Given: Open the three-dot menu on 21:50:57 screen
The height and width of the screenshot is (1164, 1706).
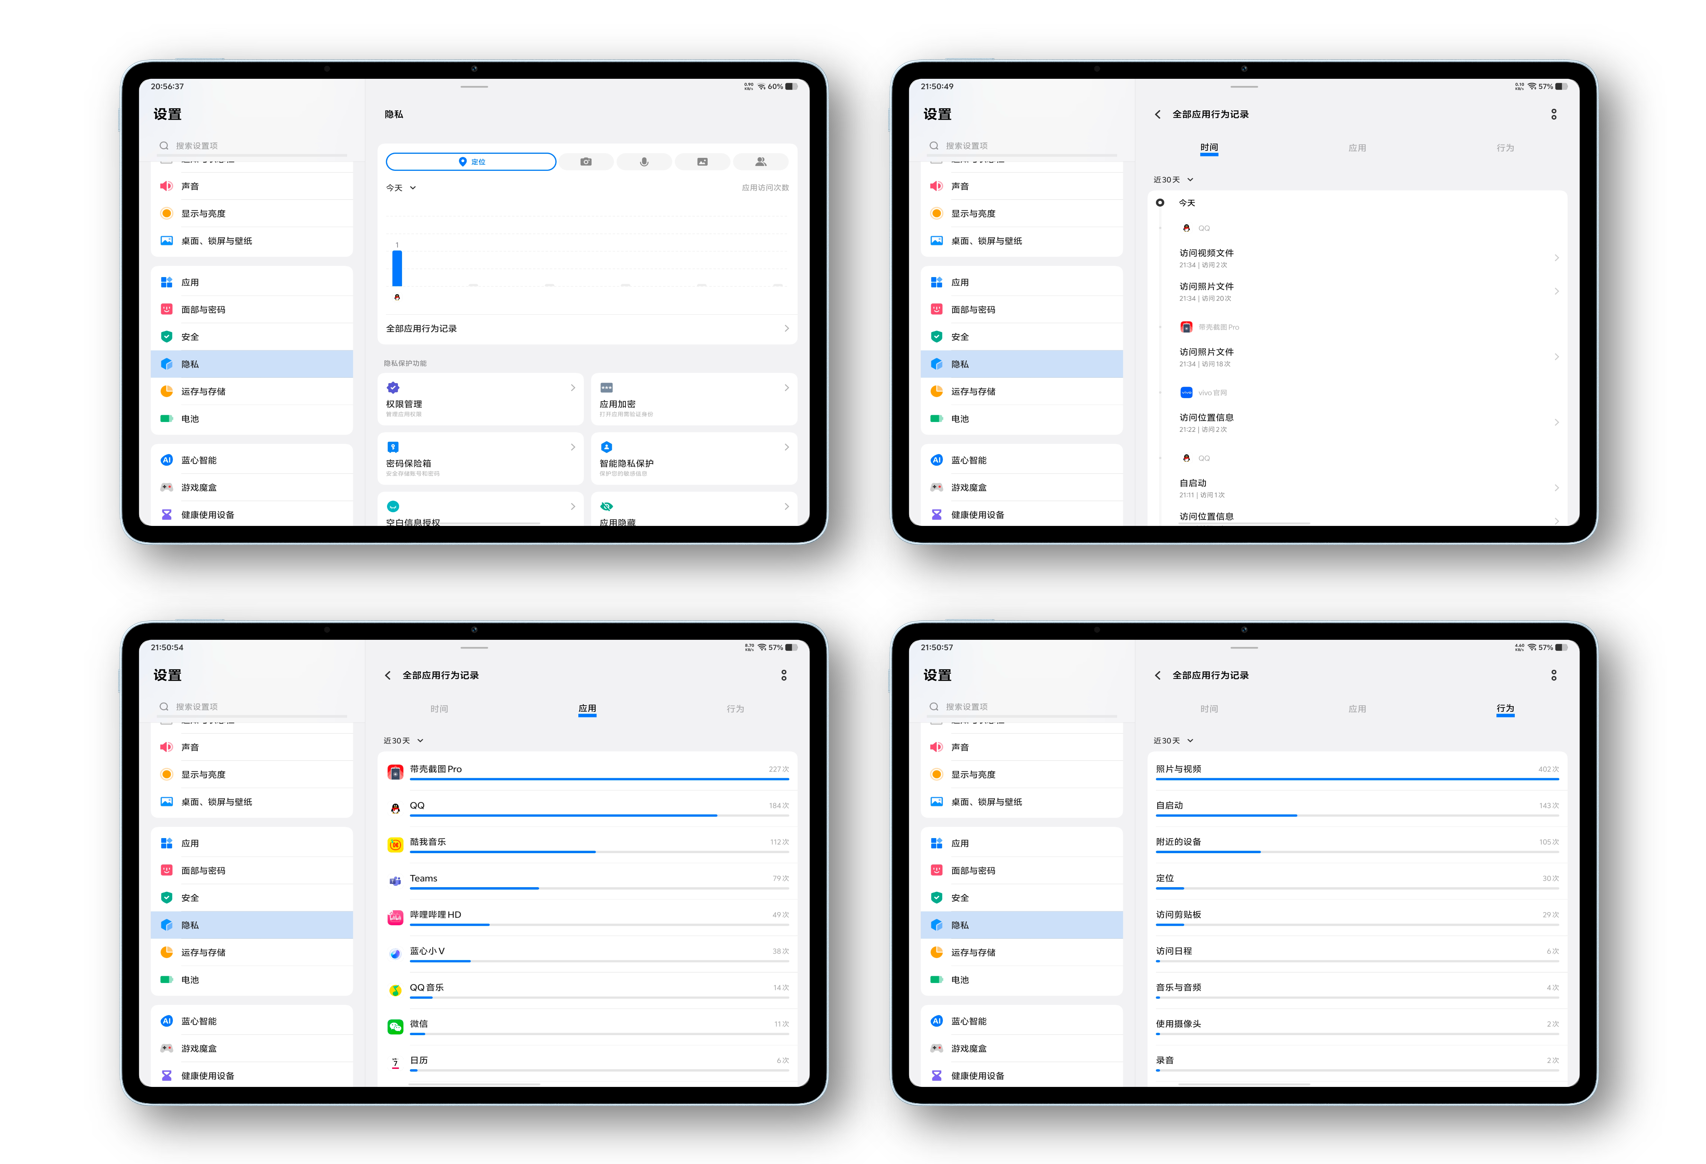Looking at the screenshot, I should point(1554,675).
